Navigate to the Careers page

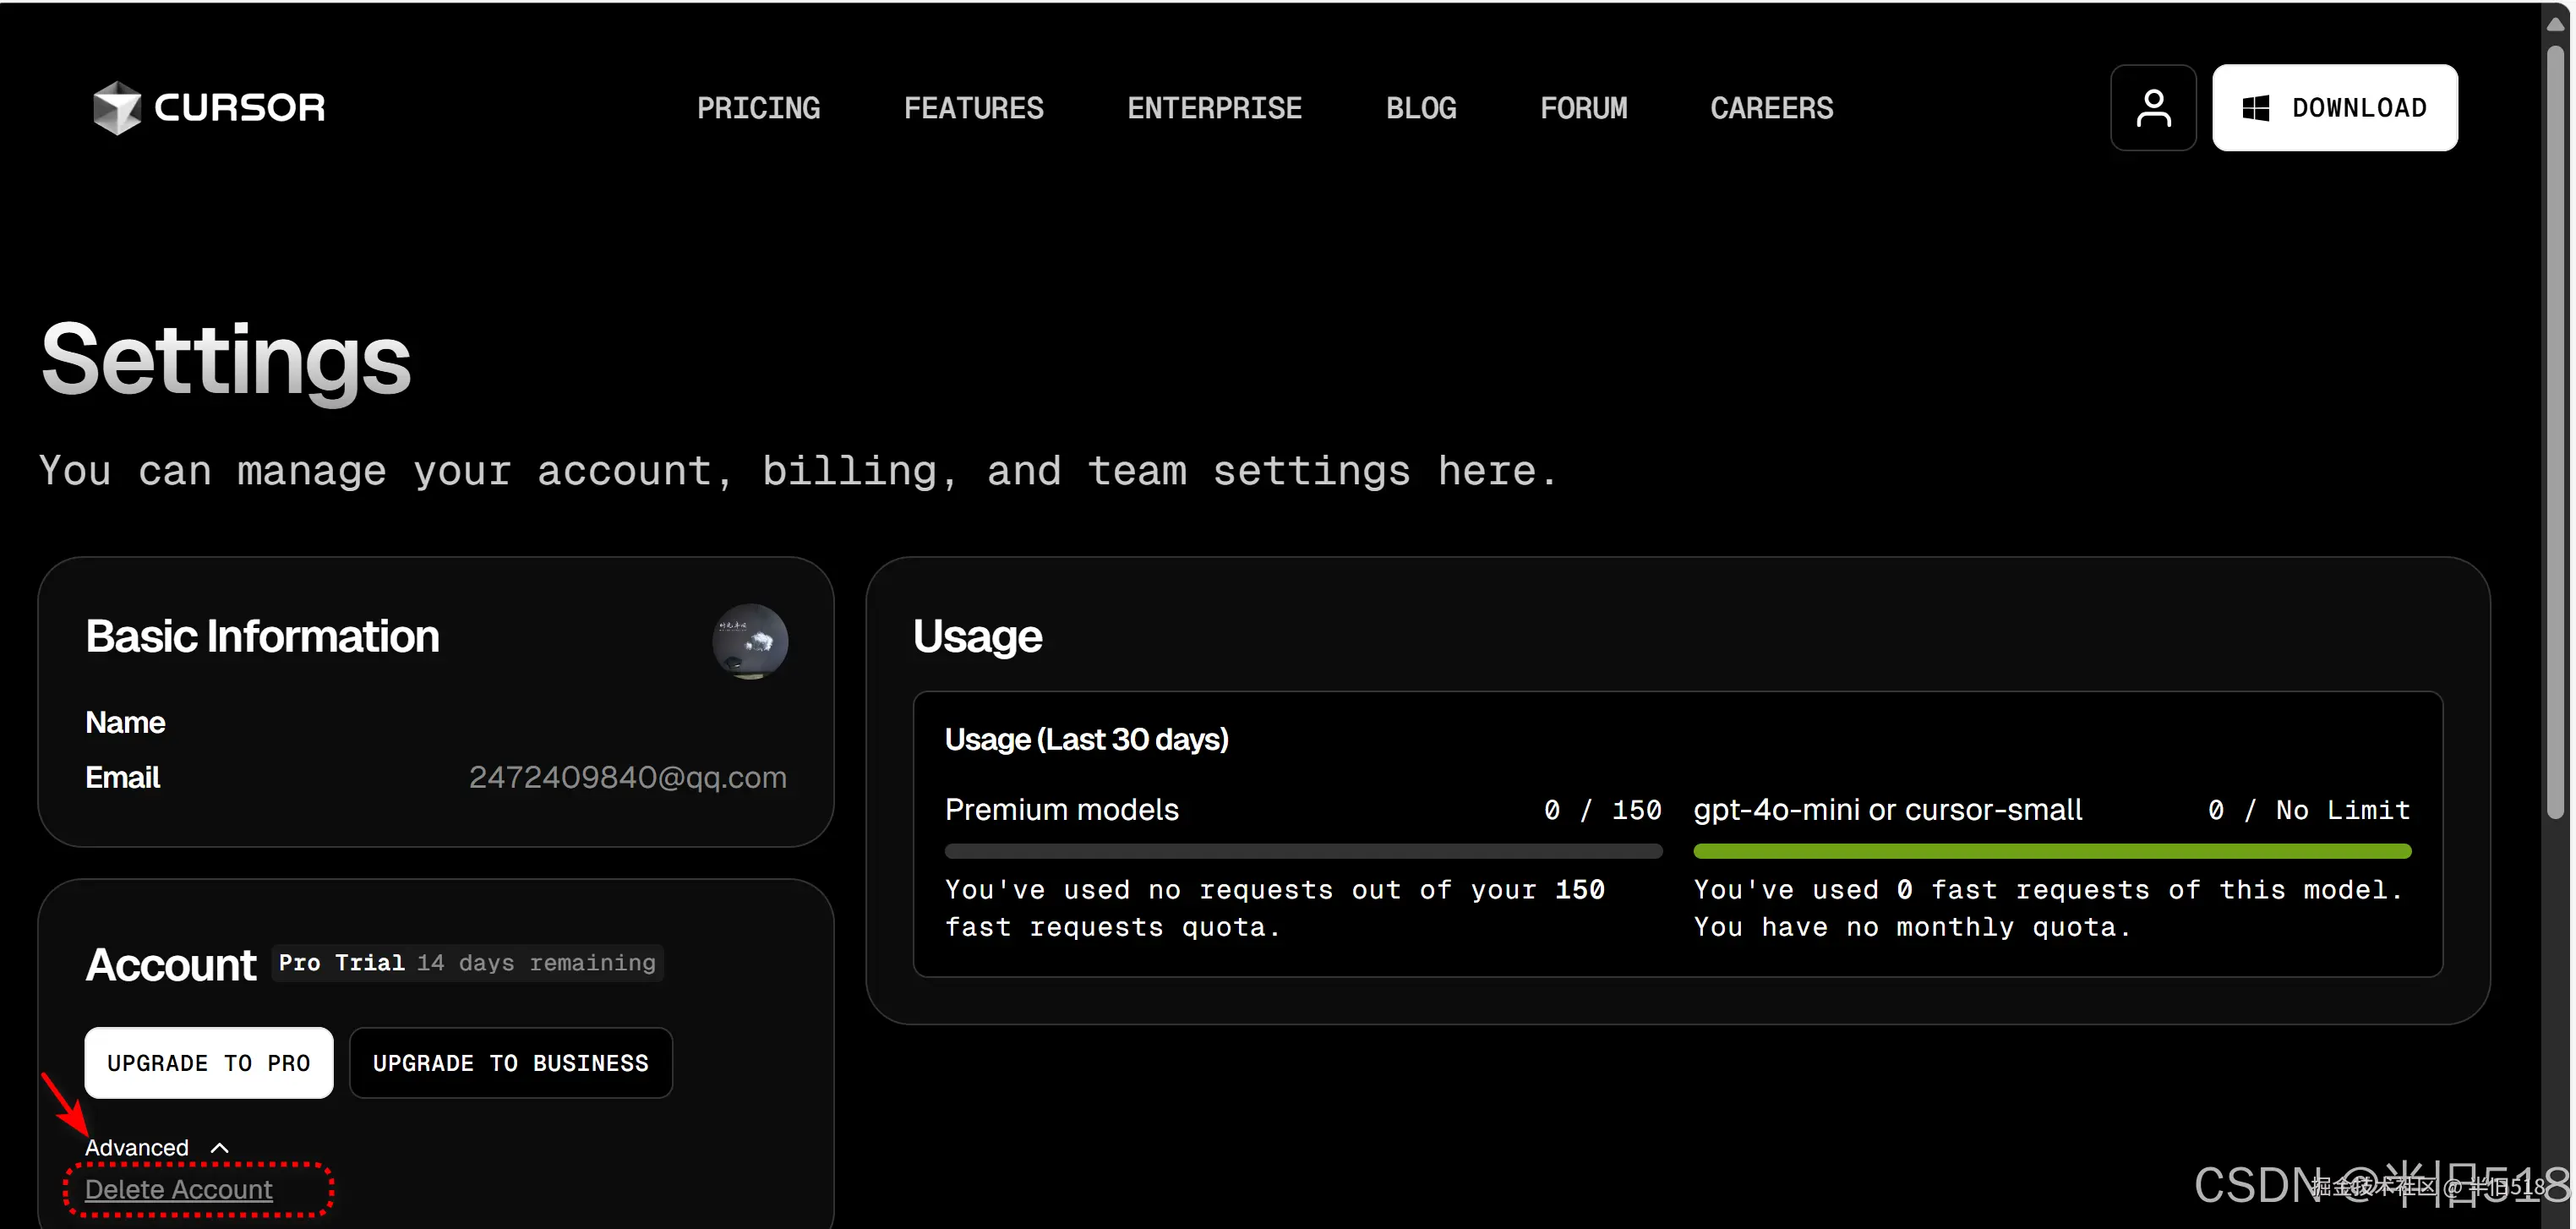(1771, 108)
